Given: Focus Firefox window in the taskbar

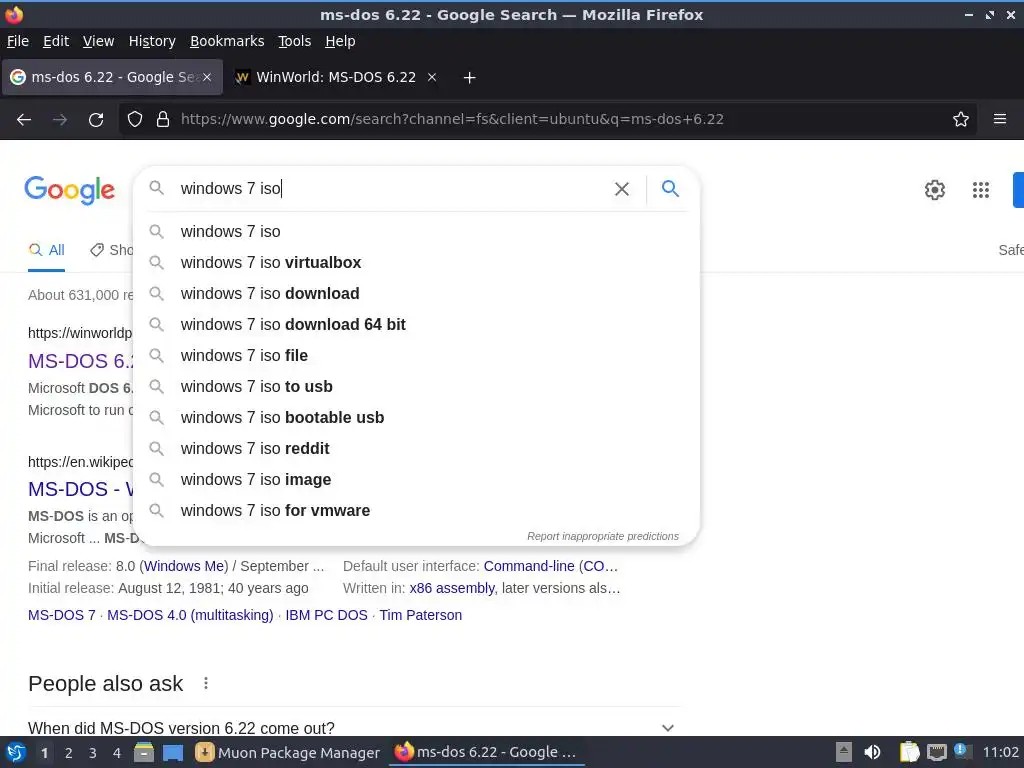Looking at the screenshot, I should (x=487, y=752).
